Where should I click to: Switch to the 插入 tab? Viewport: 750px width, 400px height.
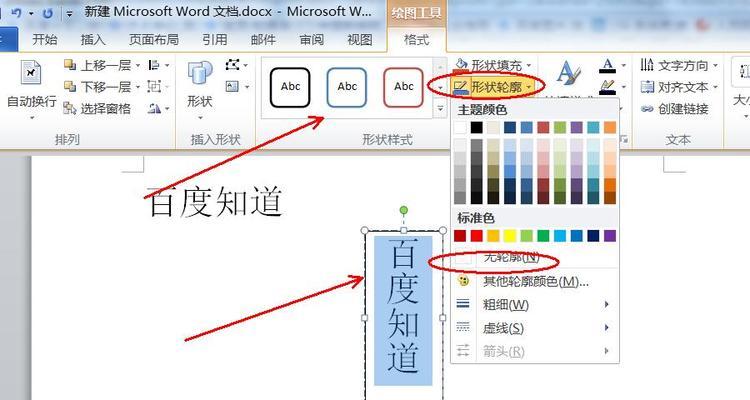click(93, 40)
